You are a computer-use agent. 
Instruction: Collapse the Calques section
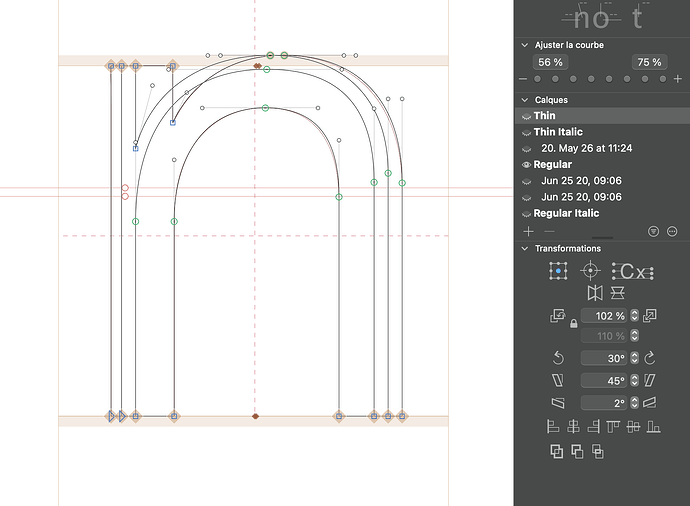525,100
